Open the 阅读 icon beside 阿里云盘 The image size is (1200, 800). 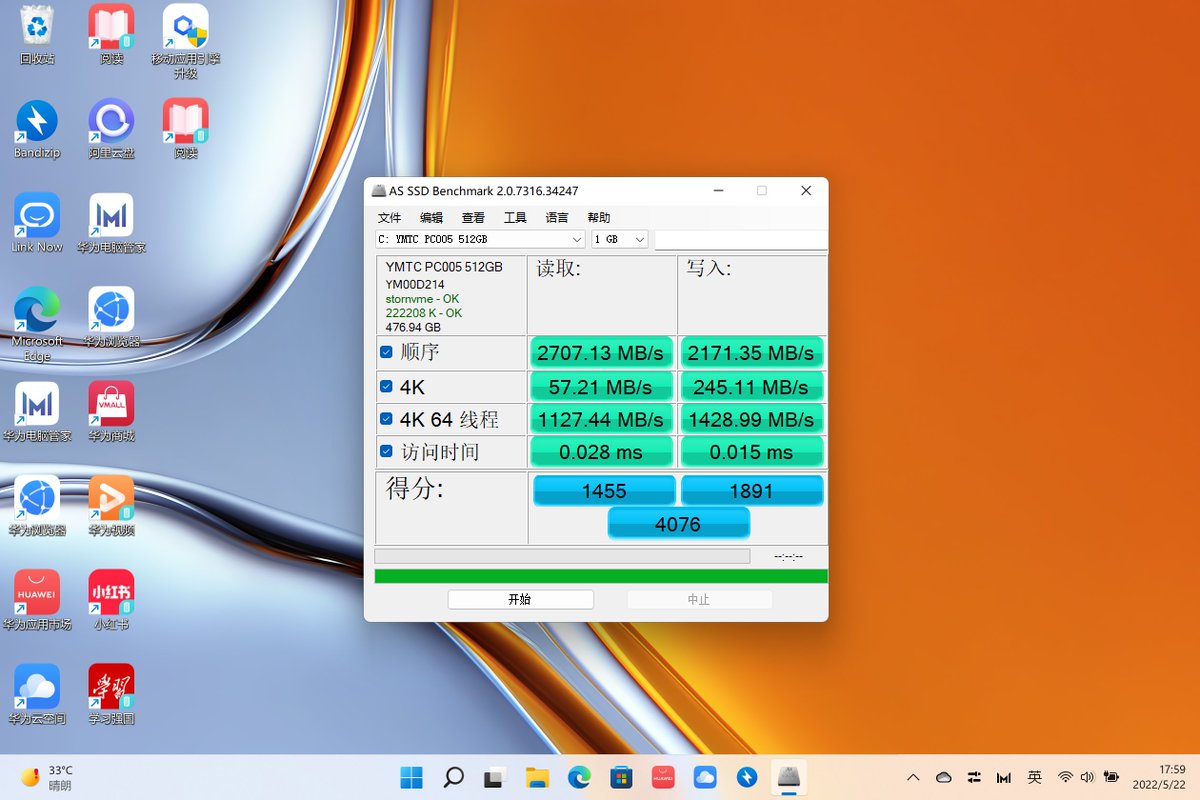tap(185, 129)
